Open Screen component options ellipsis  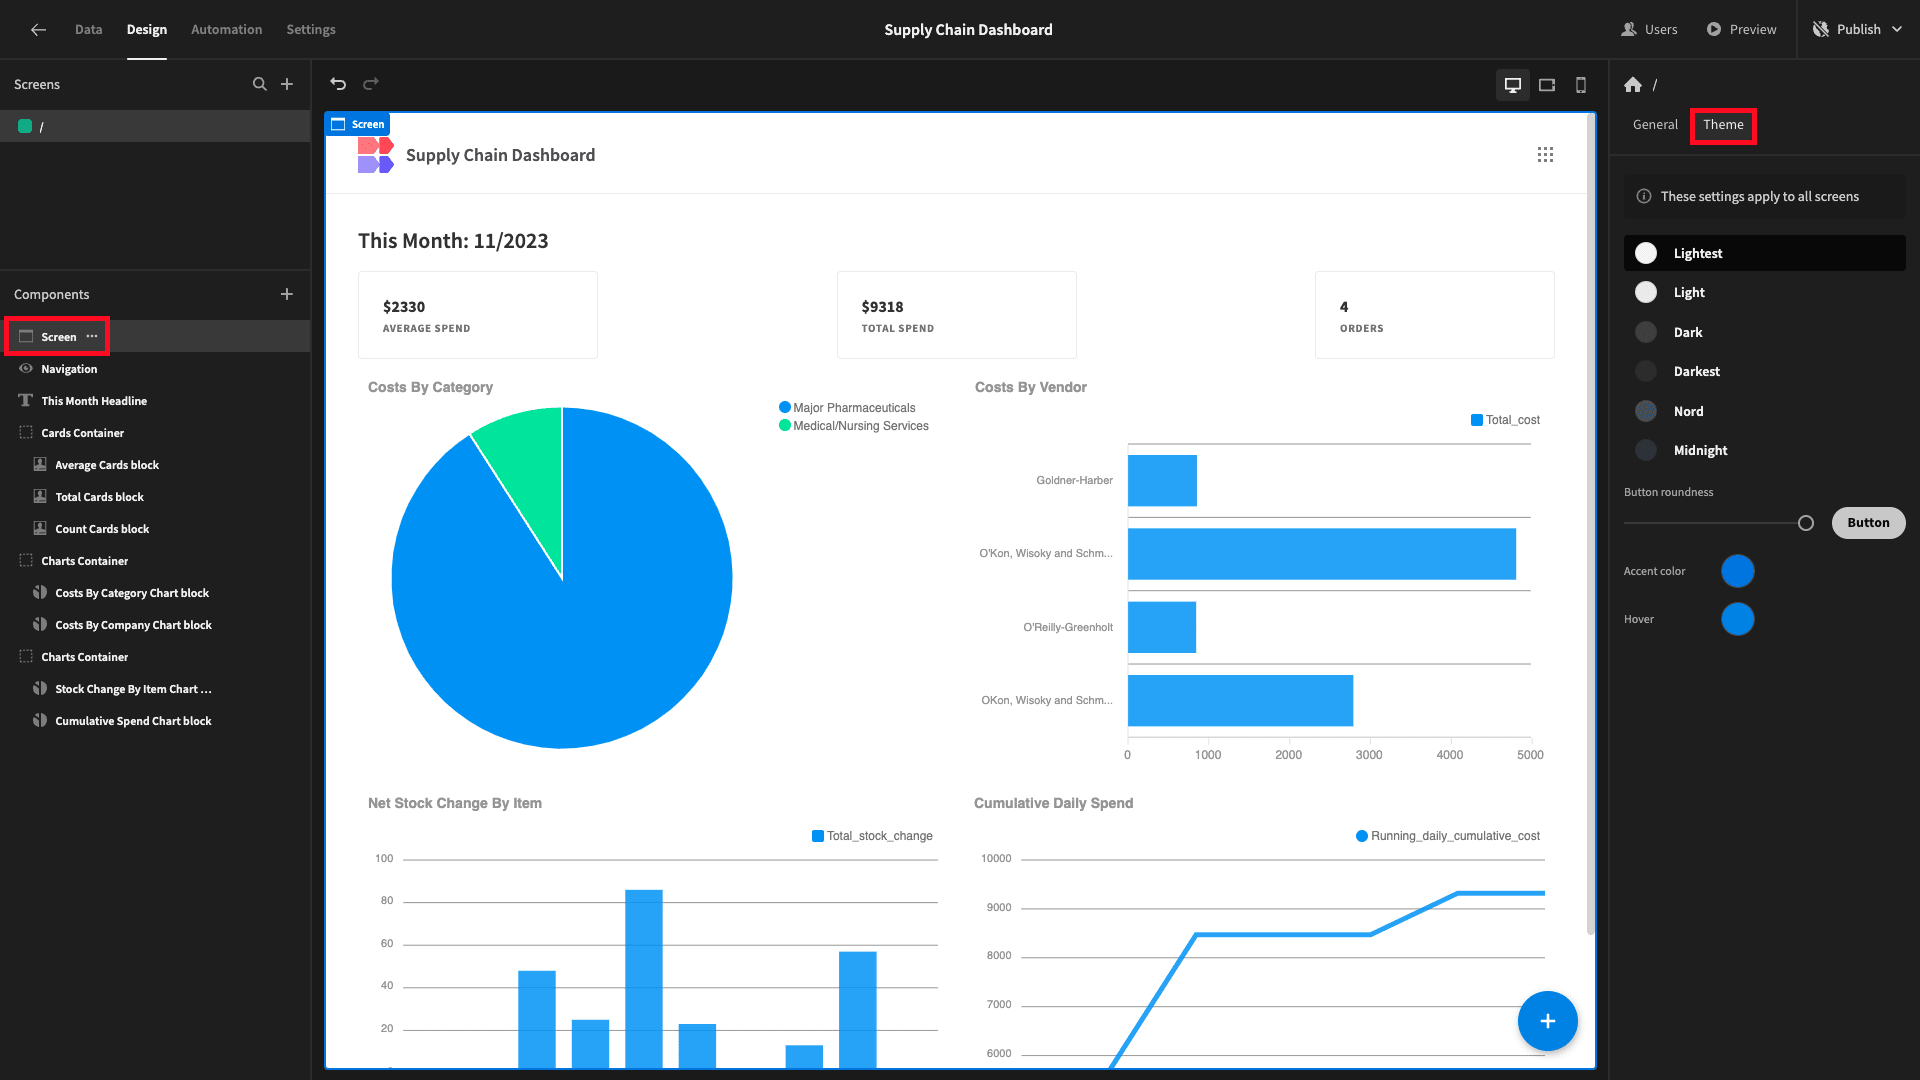[x=92, y=336]
